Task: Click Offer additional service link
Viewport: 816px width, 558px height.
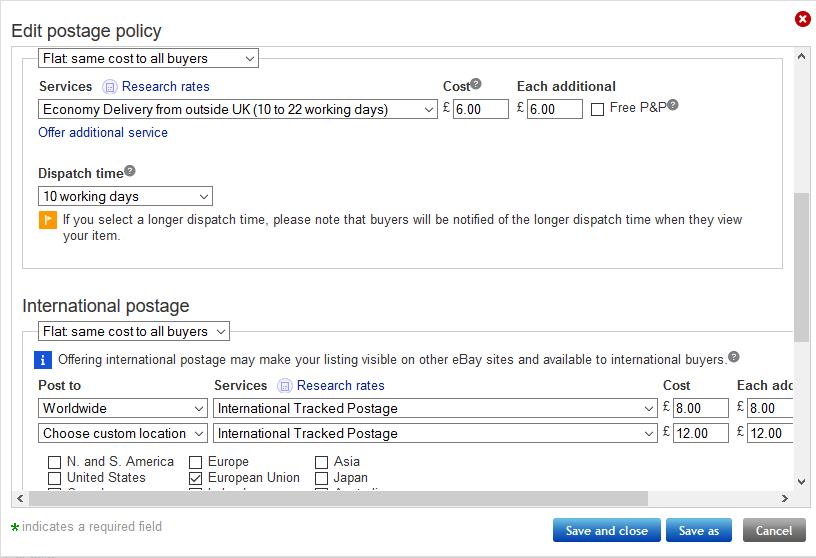Action: point(103,133)
